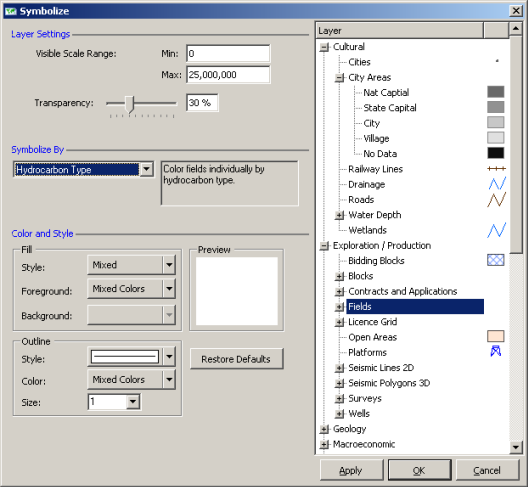
Task: Click the layer list scroll up arrow
Action: pyautogui.click(x=516, y=29)
